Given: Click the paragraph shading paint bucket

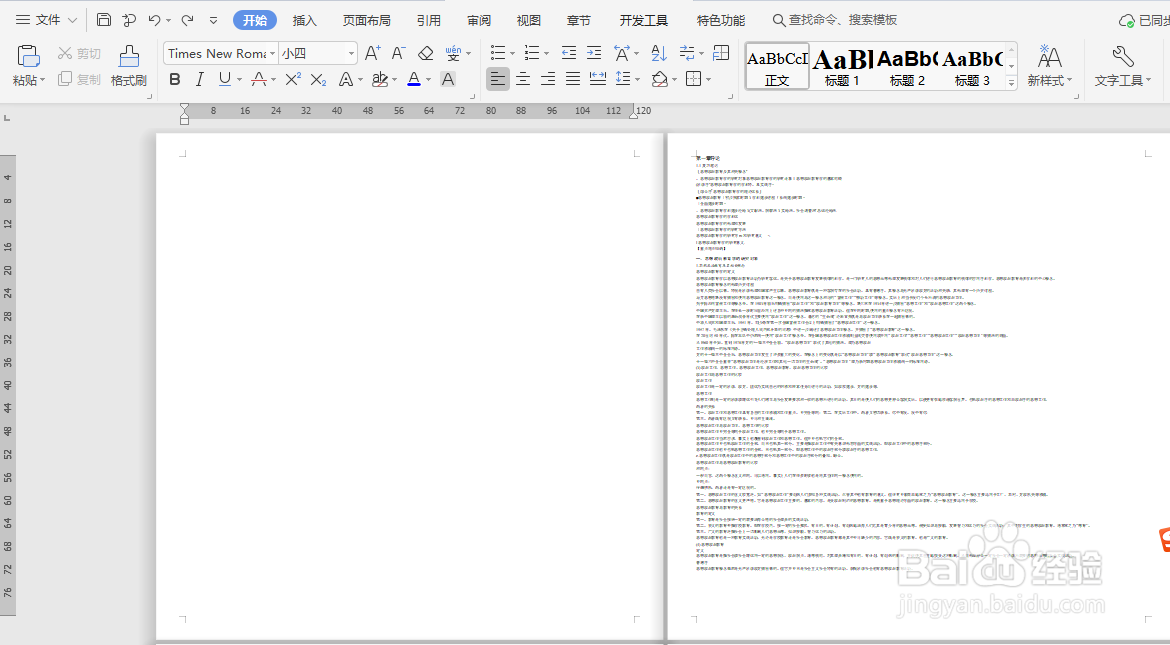Looking at the screenshot, I should pos(660,78).
